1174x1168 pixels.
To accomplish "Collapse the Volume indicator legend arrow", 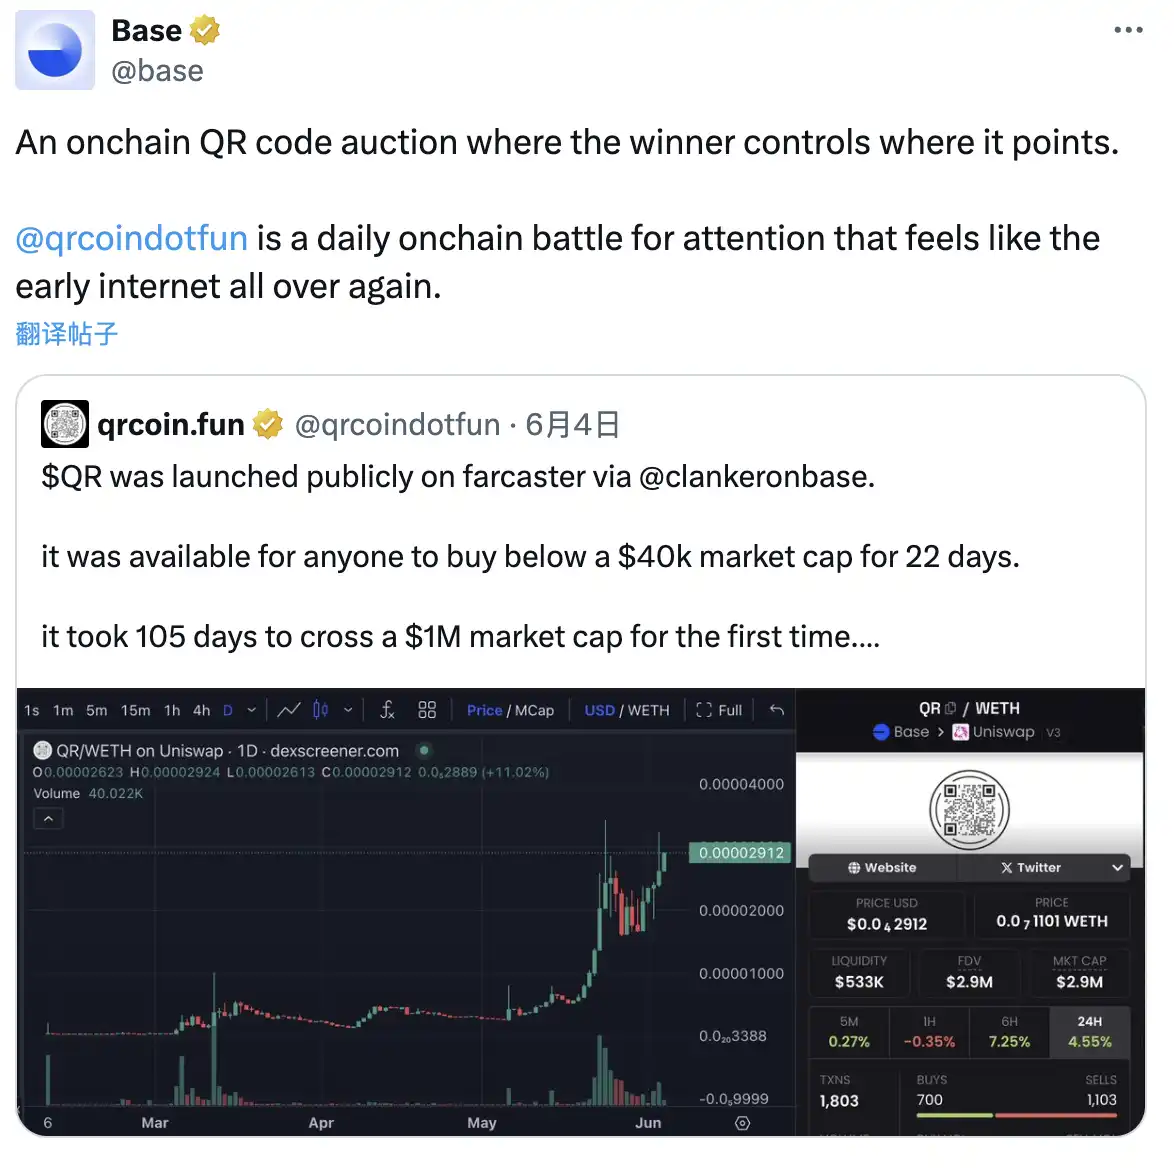I will click(x=48, y=819).
